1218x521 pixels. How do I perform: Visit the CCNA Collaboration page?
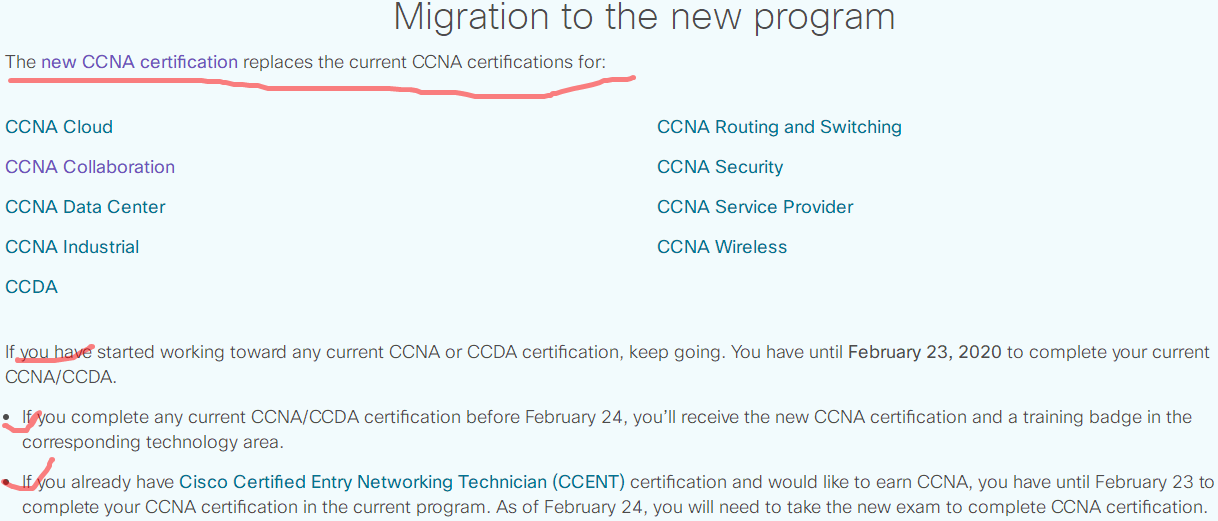click(x=90, y=167)
